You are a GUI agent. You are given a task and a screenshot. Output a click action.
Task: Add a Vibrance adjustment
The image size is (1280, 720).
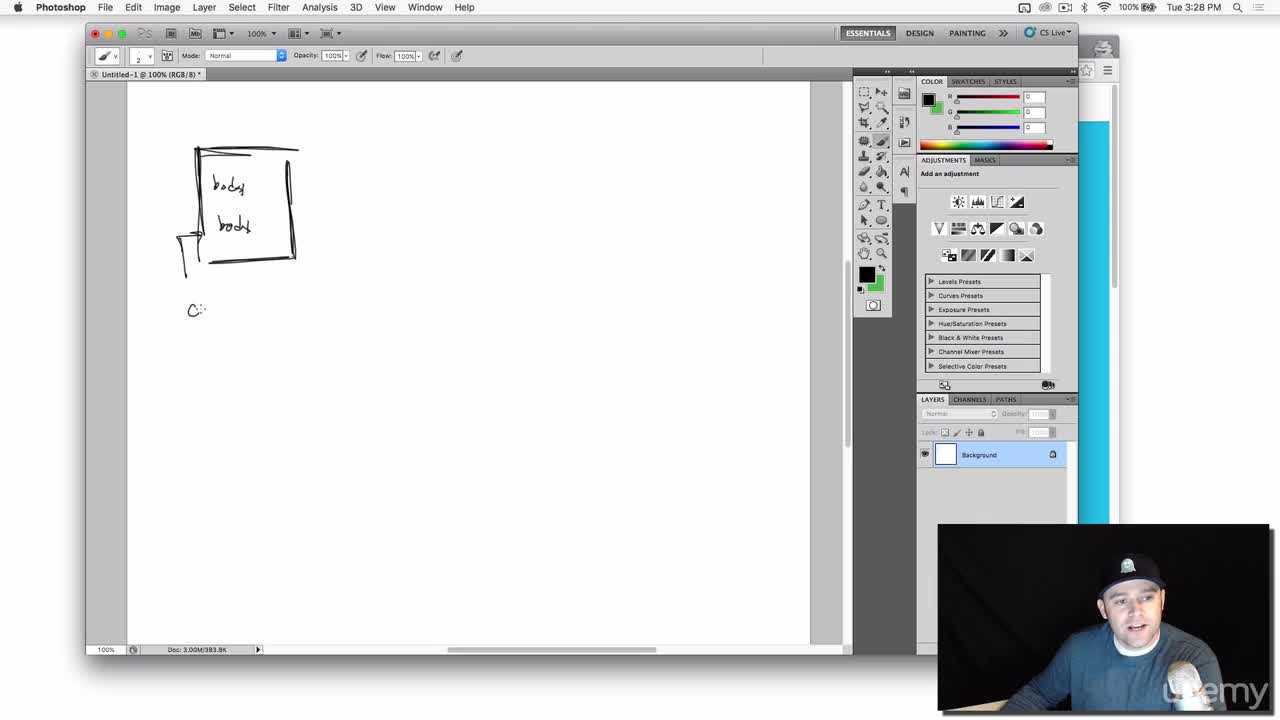click(939, 229)
